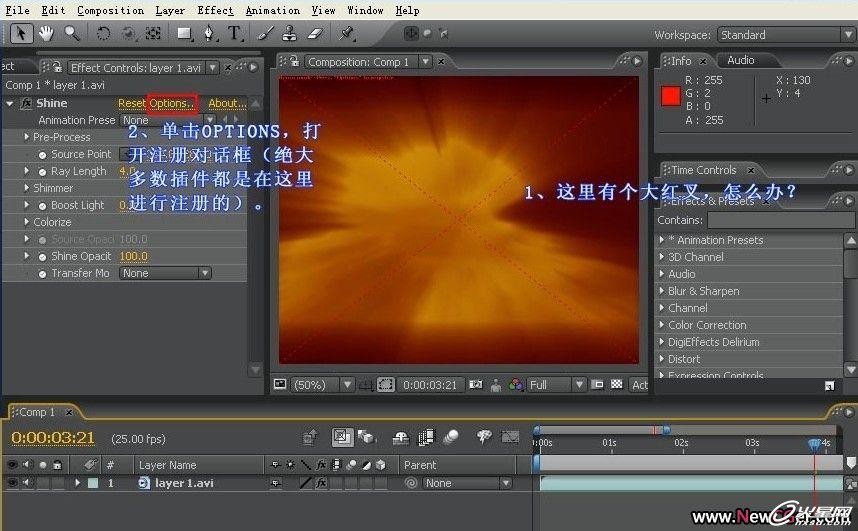The image size is (858, 531).
Task: Click the shy layers timeline icon
Action: (401, 437)
